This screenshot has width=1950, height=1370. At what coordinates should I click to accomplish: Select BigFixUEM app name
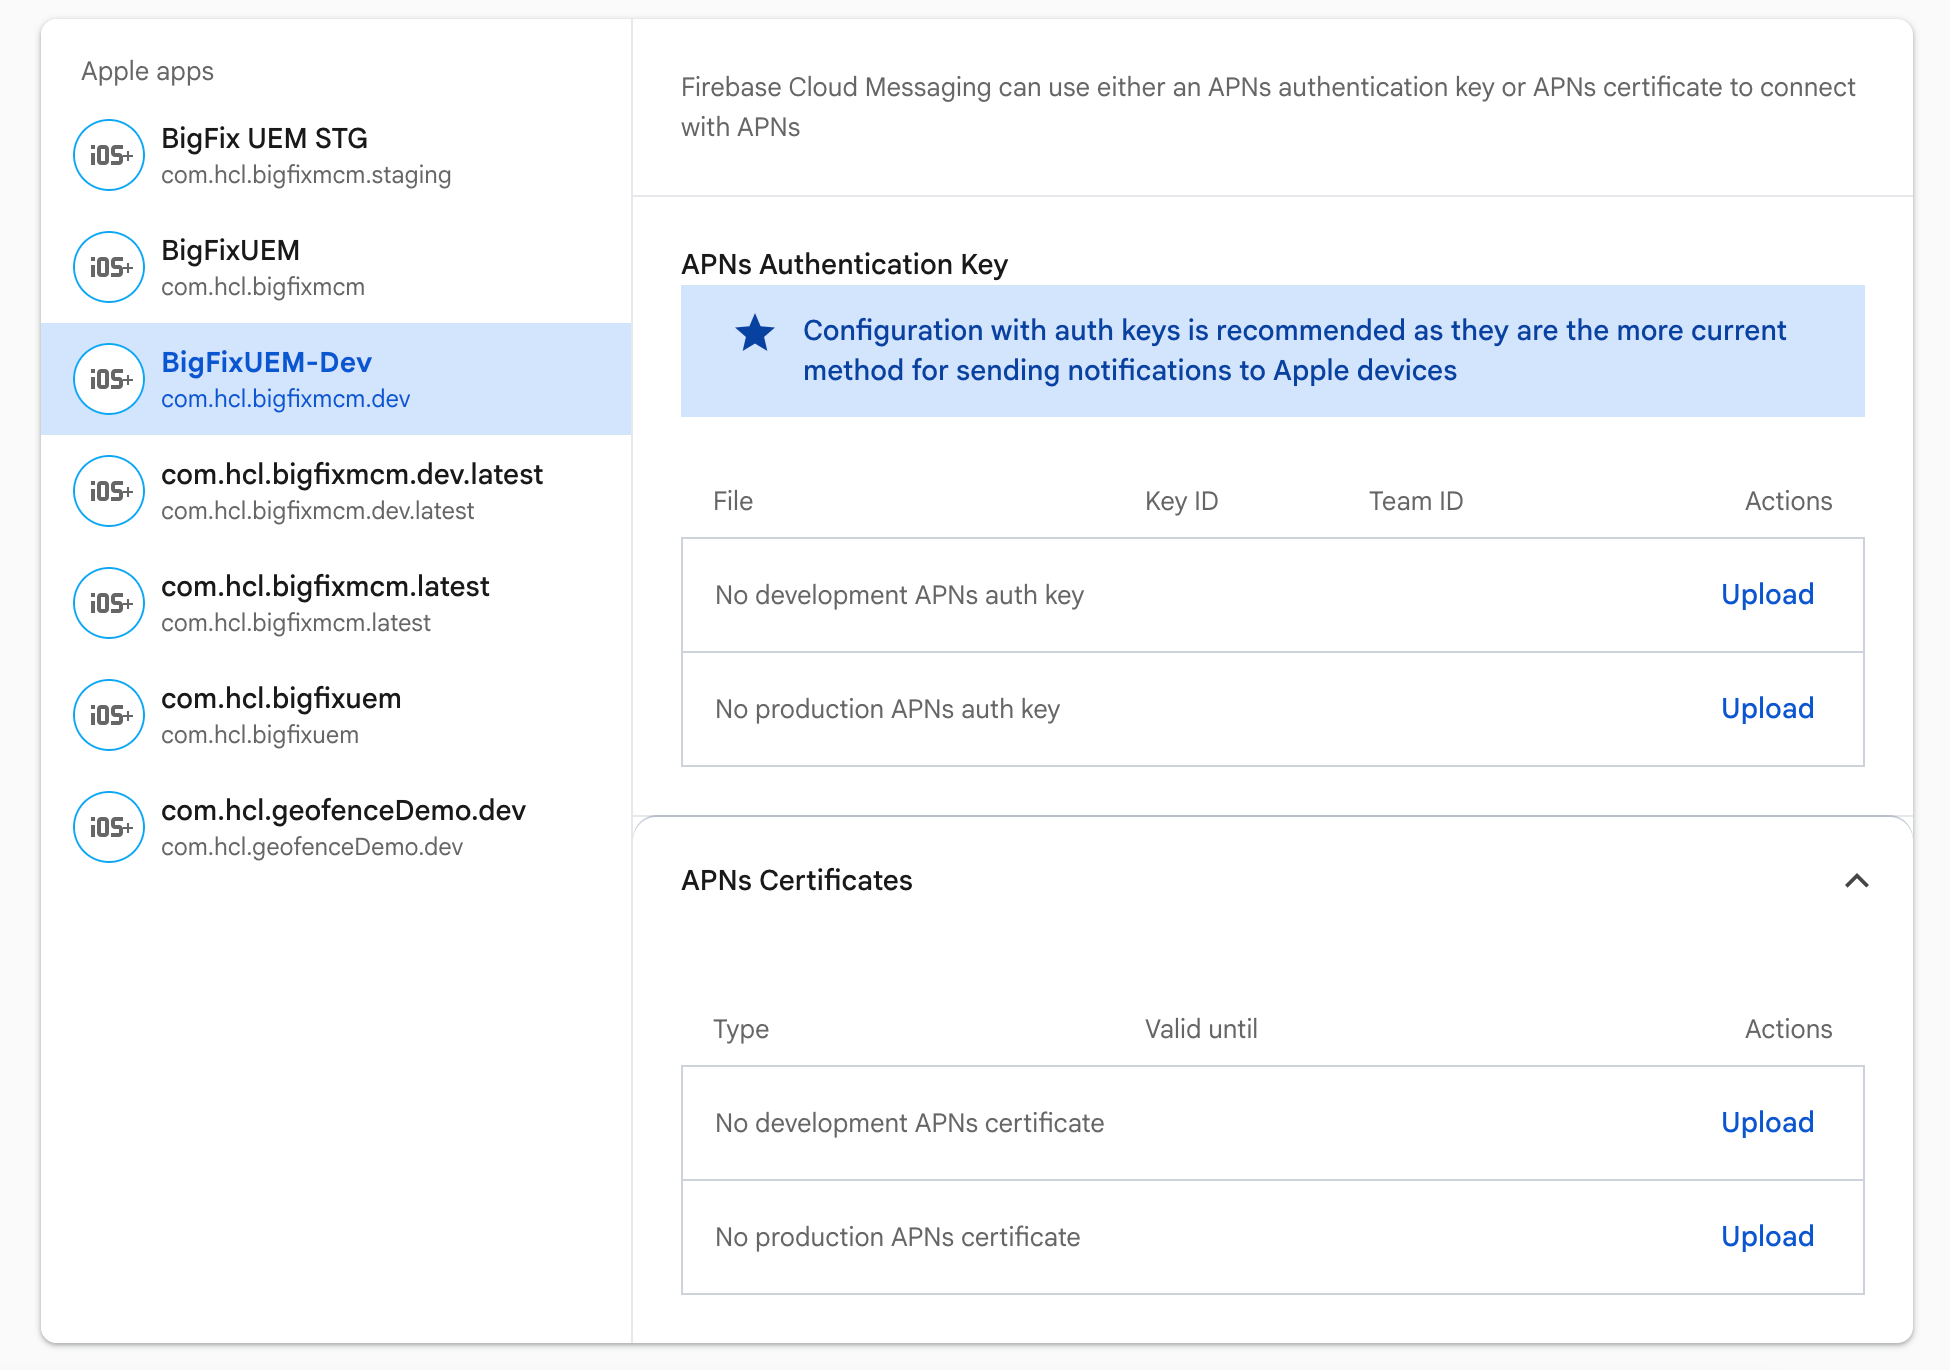(x=230, y=250)
